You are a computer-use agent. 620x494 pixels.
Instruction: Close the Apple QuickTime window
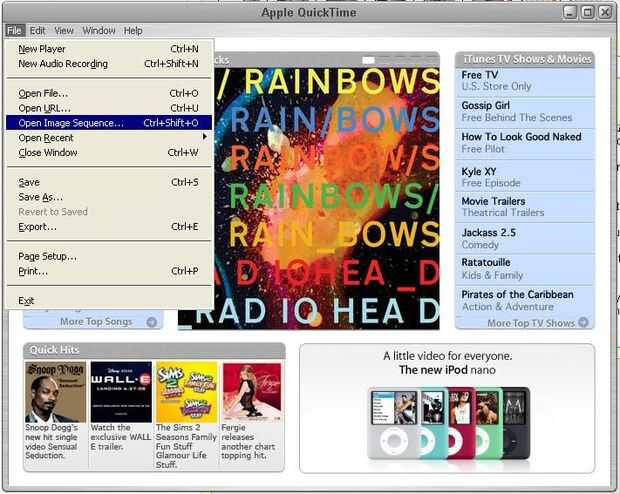click(x=605, y=12)
